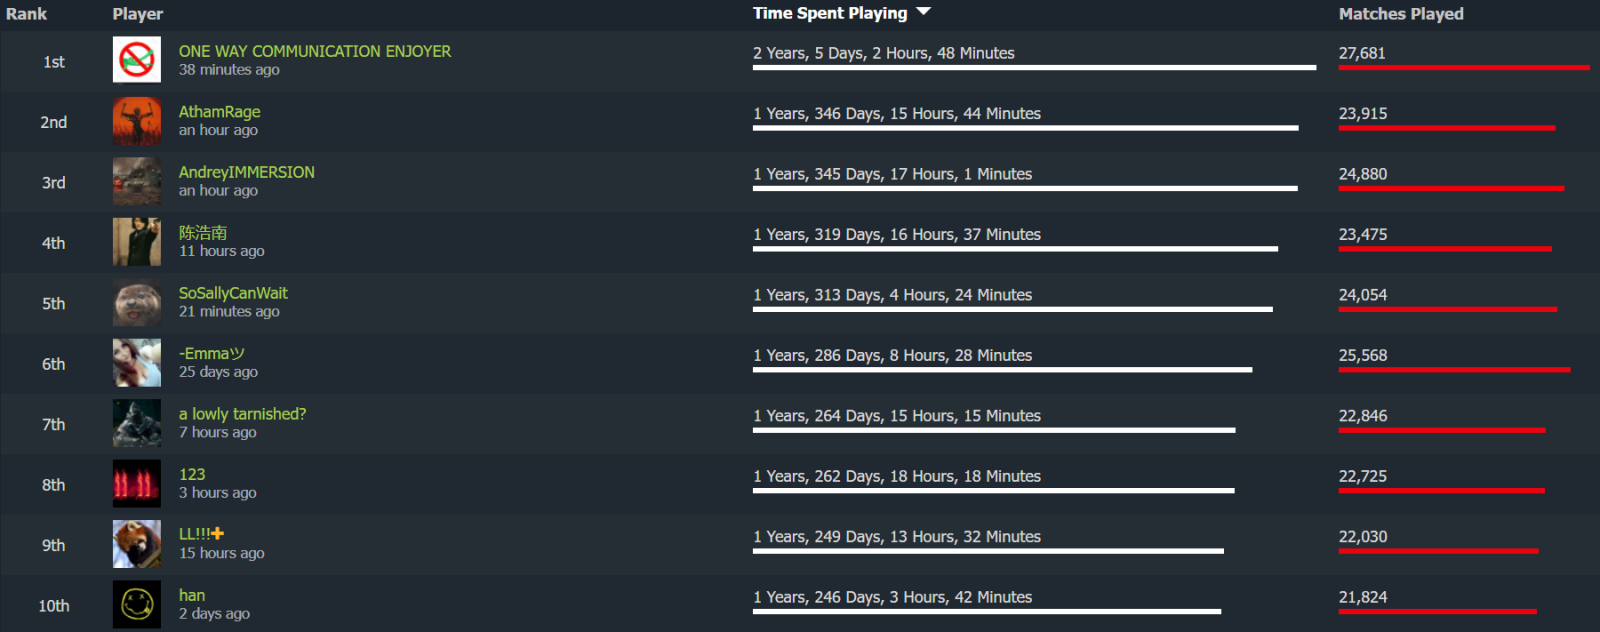Click the red panda avatar of LL!!!
Image resolution: width=1600 pixels, height=632 pixels.
pos(136,544)
